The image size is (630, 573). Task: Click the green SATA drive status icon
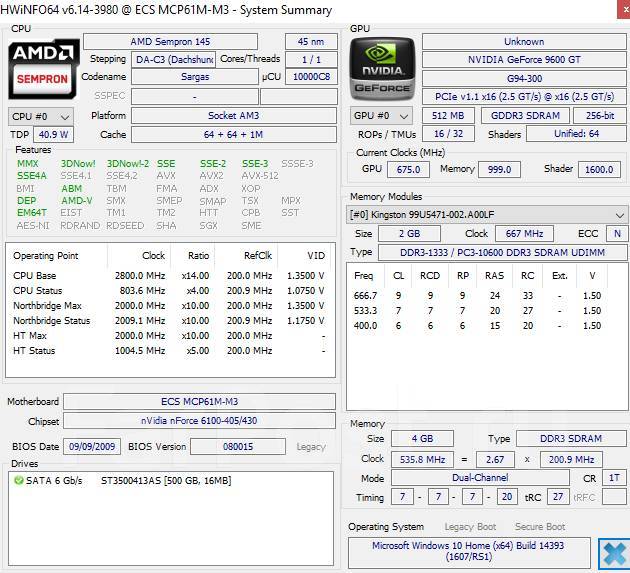[x=19, y=481]
